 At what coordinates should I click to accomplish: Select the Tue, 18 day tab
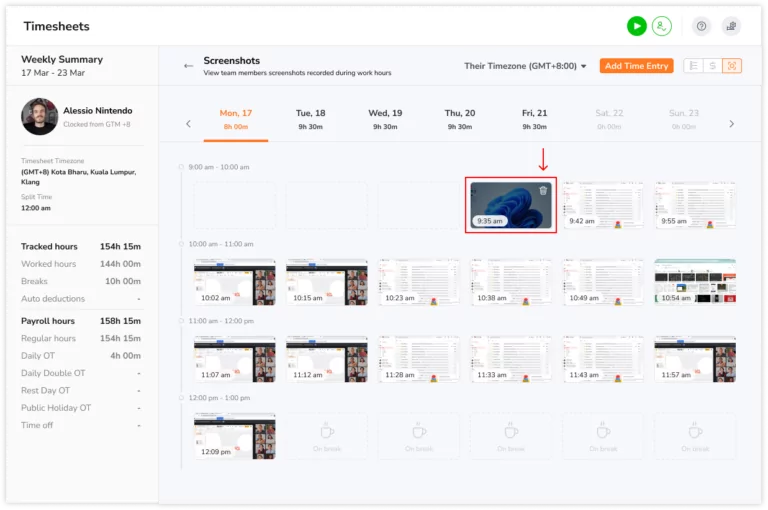coord(310,119)
